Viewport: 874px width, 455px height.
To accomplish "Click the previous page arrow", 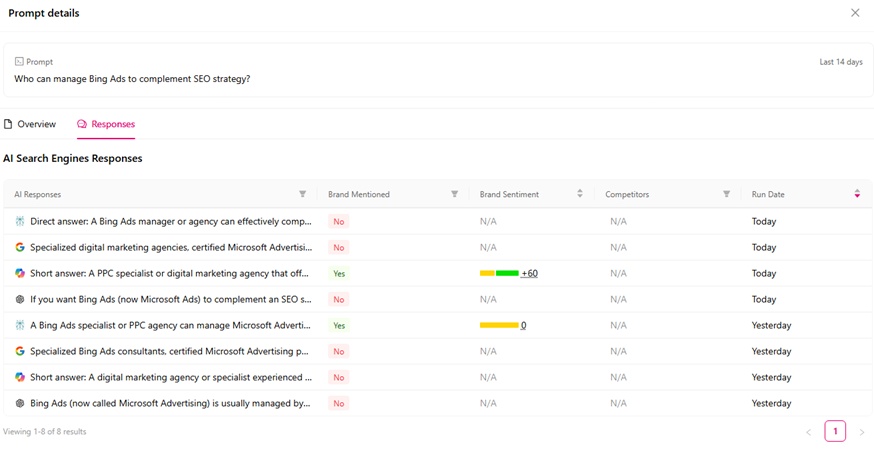I will point(809,432).
